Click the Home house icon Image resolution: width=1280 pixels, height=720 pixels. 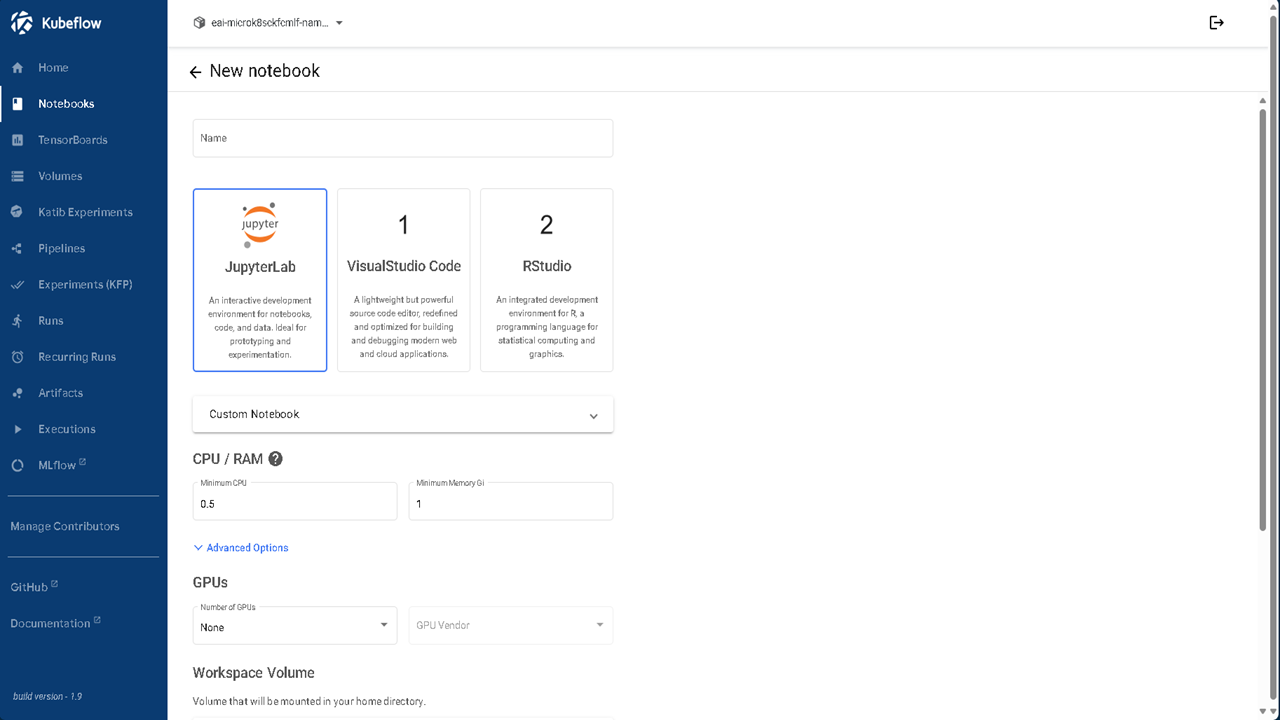coord(17,68)
